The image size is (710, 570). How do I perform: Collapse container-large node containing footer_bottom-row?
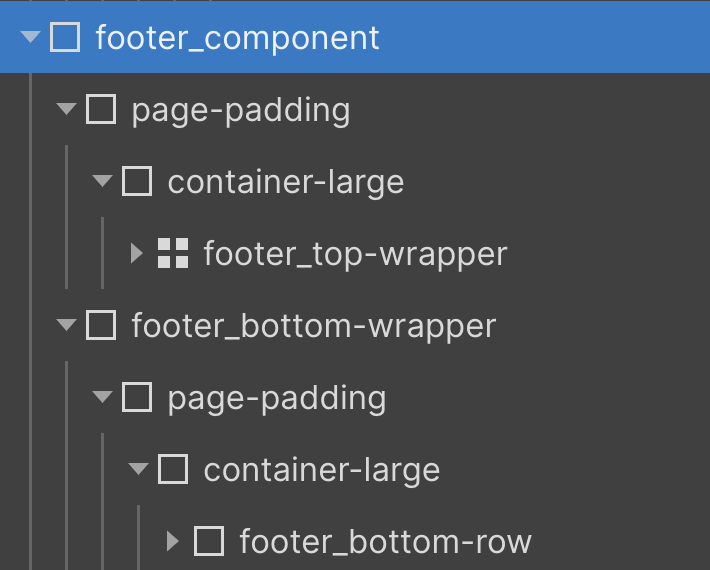[x=138, y=469]
